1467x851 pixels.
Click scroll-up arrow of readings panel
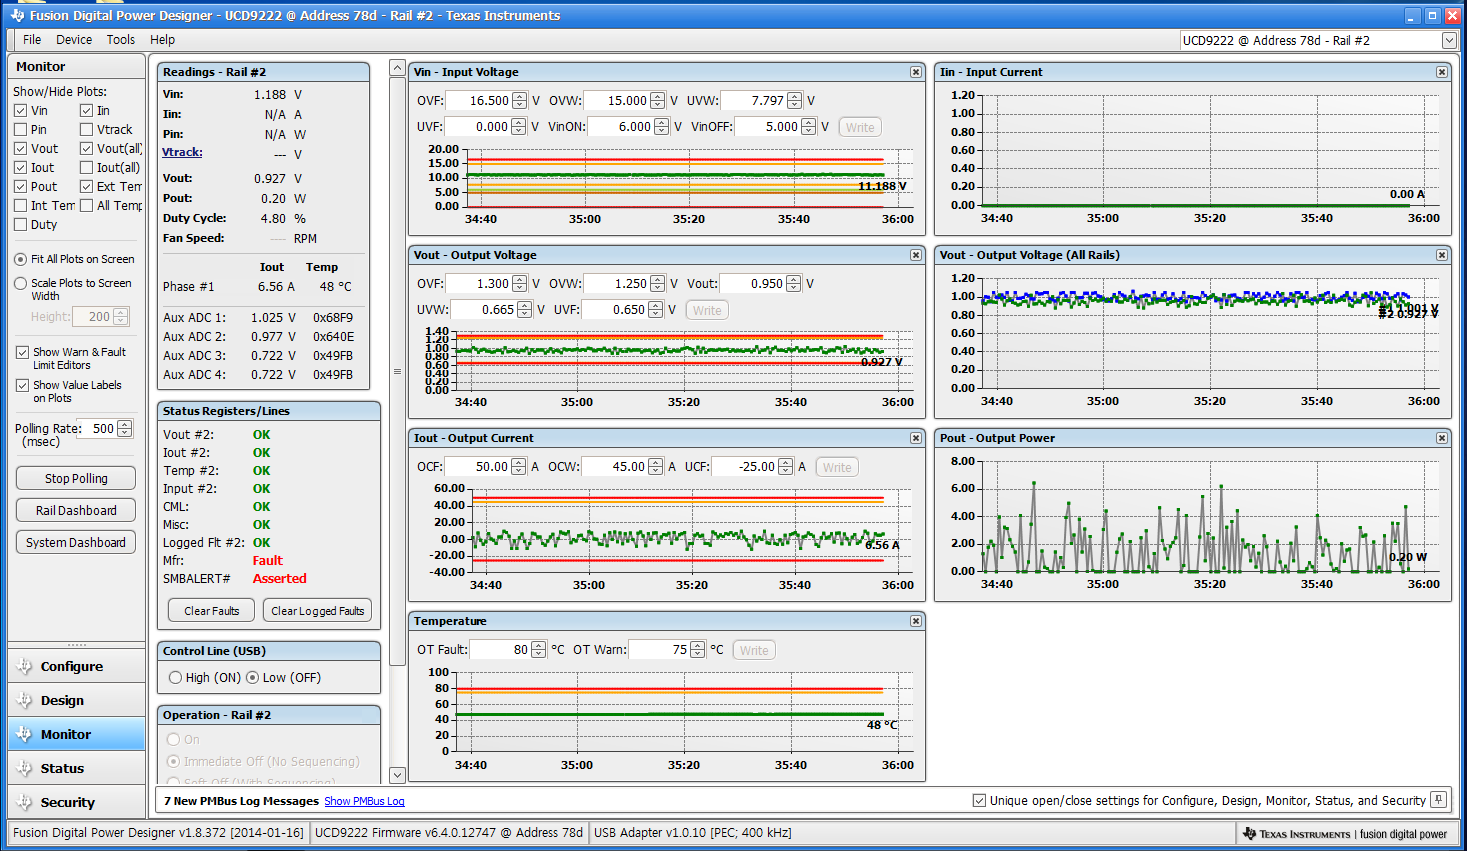[397, 68]
